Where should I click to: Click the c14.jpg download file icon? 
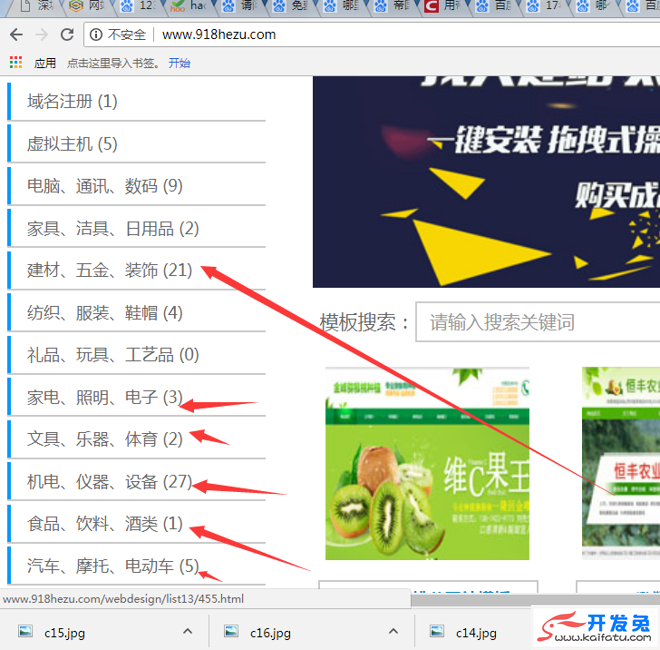coord(435,632)
